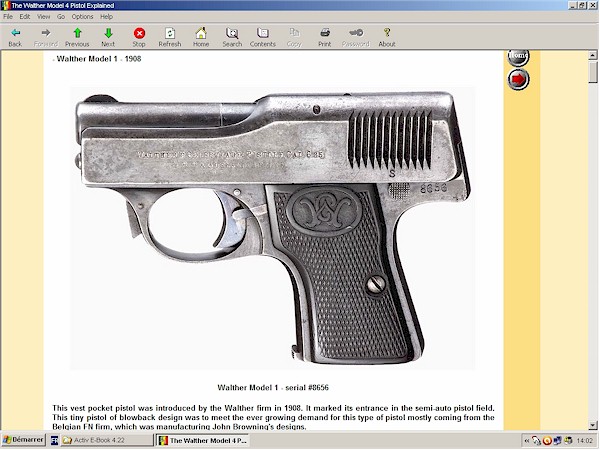
Task: Click the scrollbar up arrow
Action: click(x=593, y=55)
